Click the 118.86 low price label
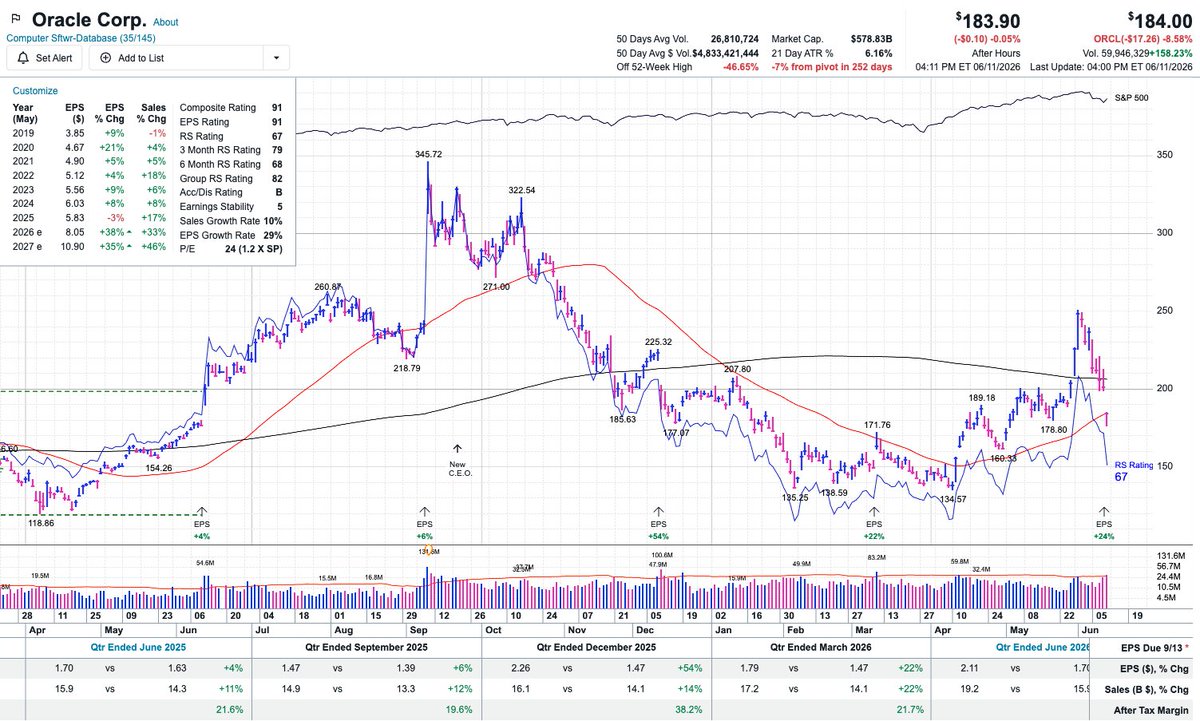The image size is (1200, 721). (41, 523)
